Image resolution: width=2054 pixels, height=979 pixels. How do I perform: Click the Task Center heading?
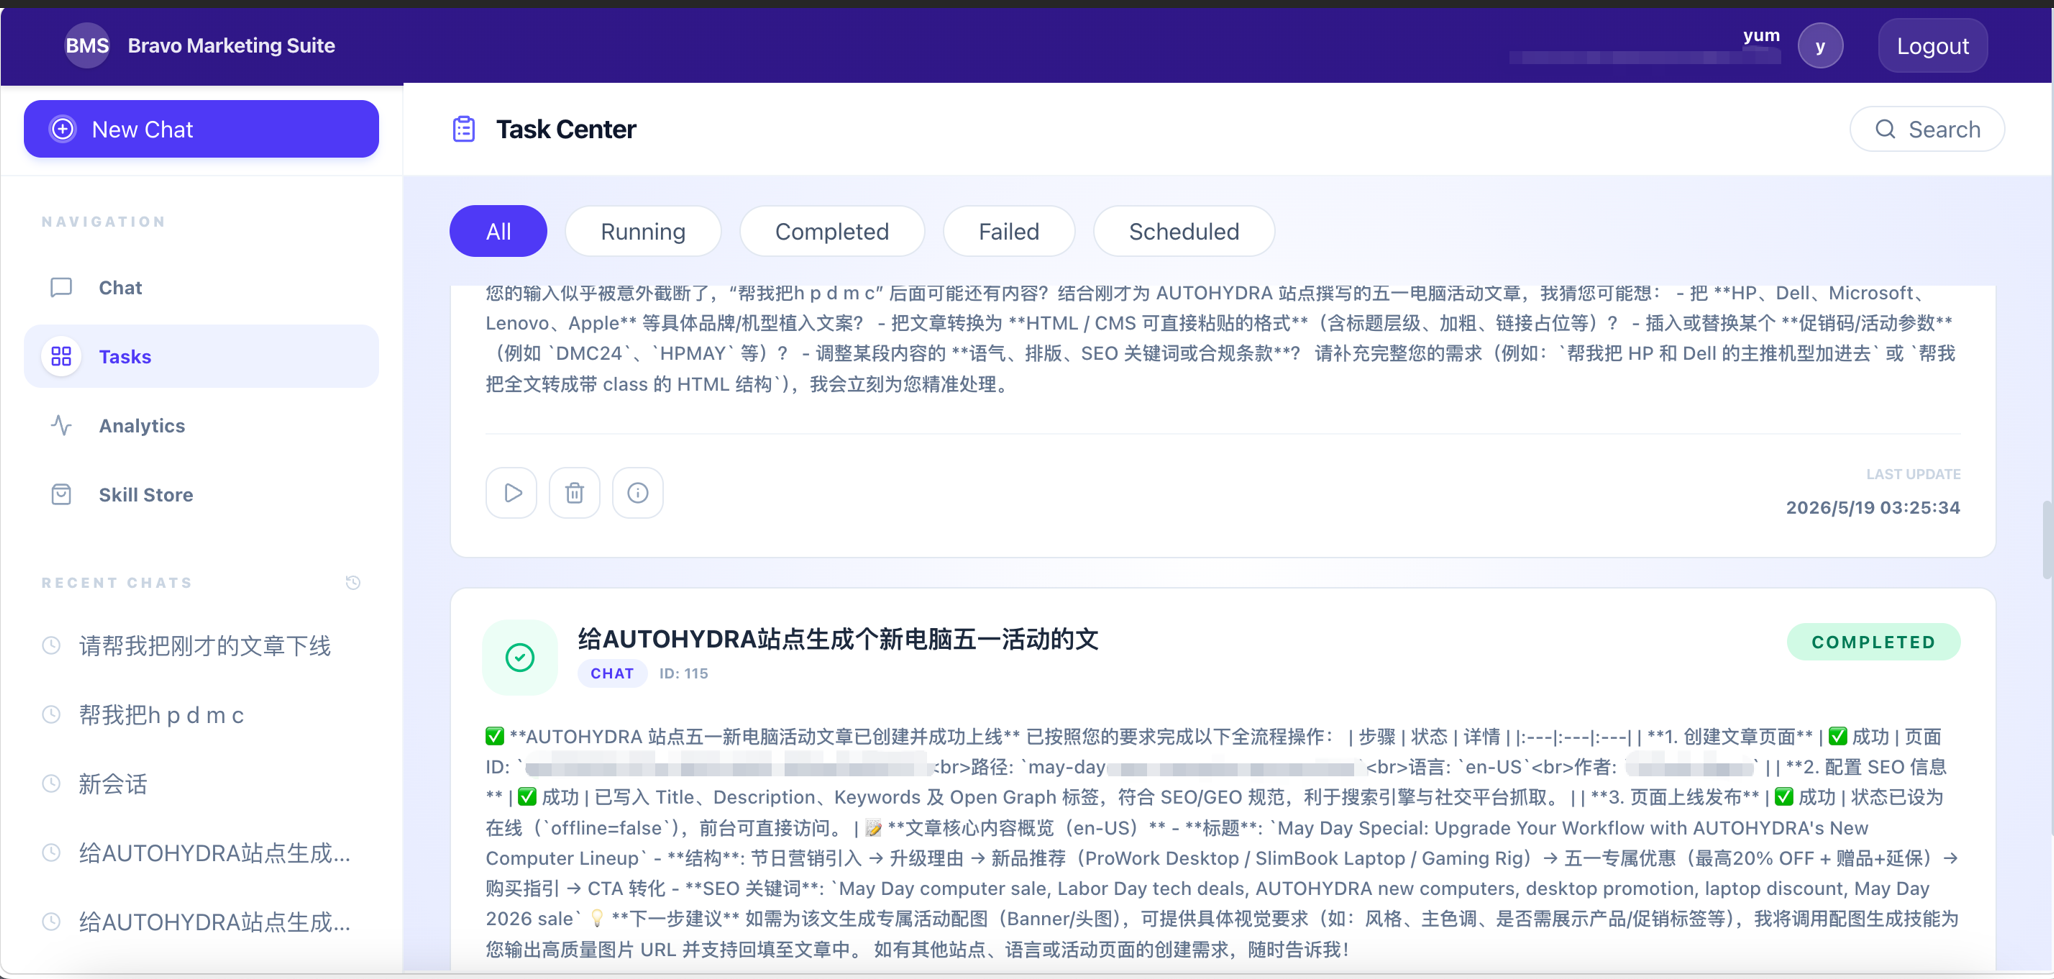click(x=566, y=129)
